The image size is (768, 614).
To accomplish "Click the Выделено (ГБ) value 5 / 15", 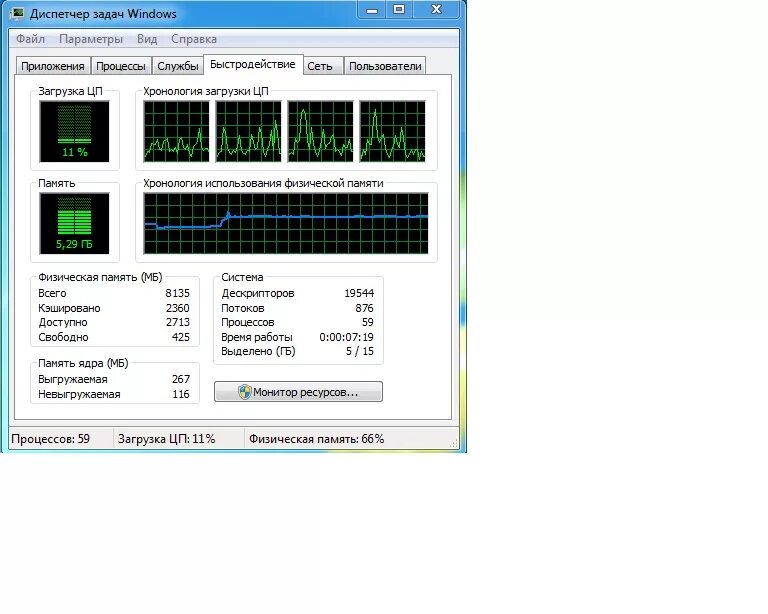I will tap(360, 351).
